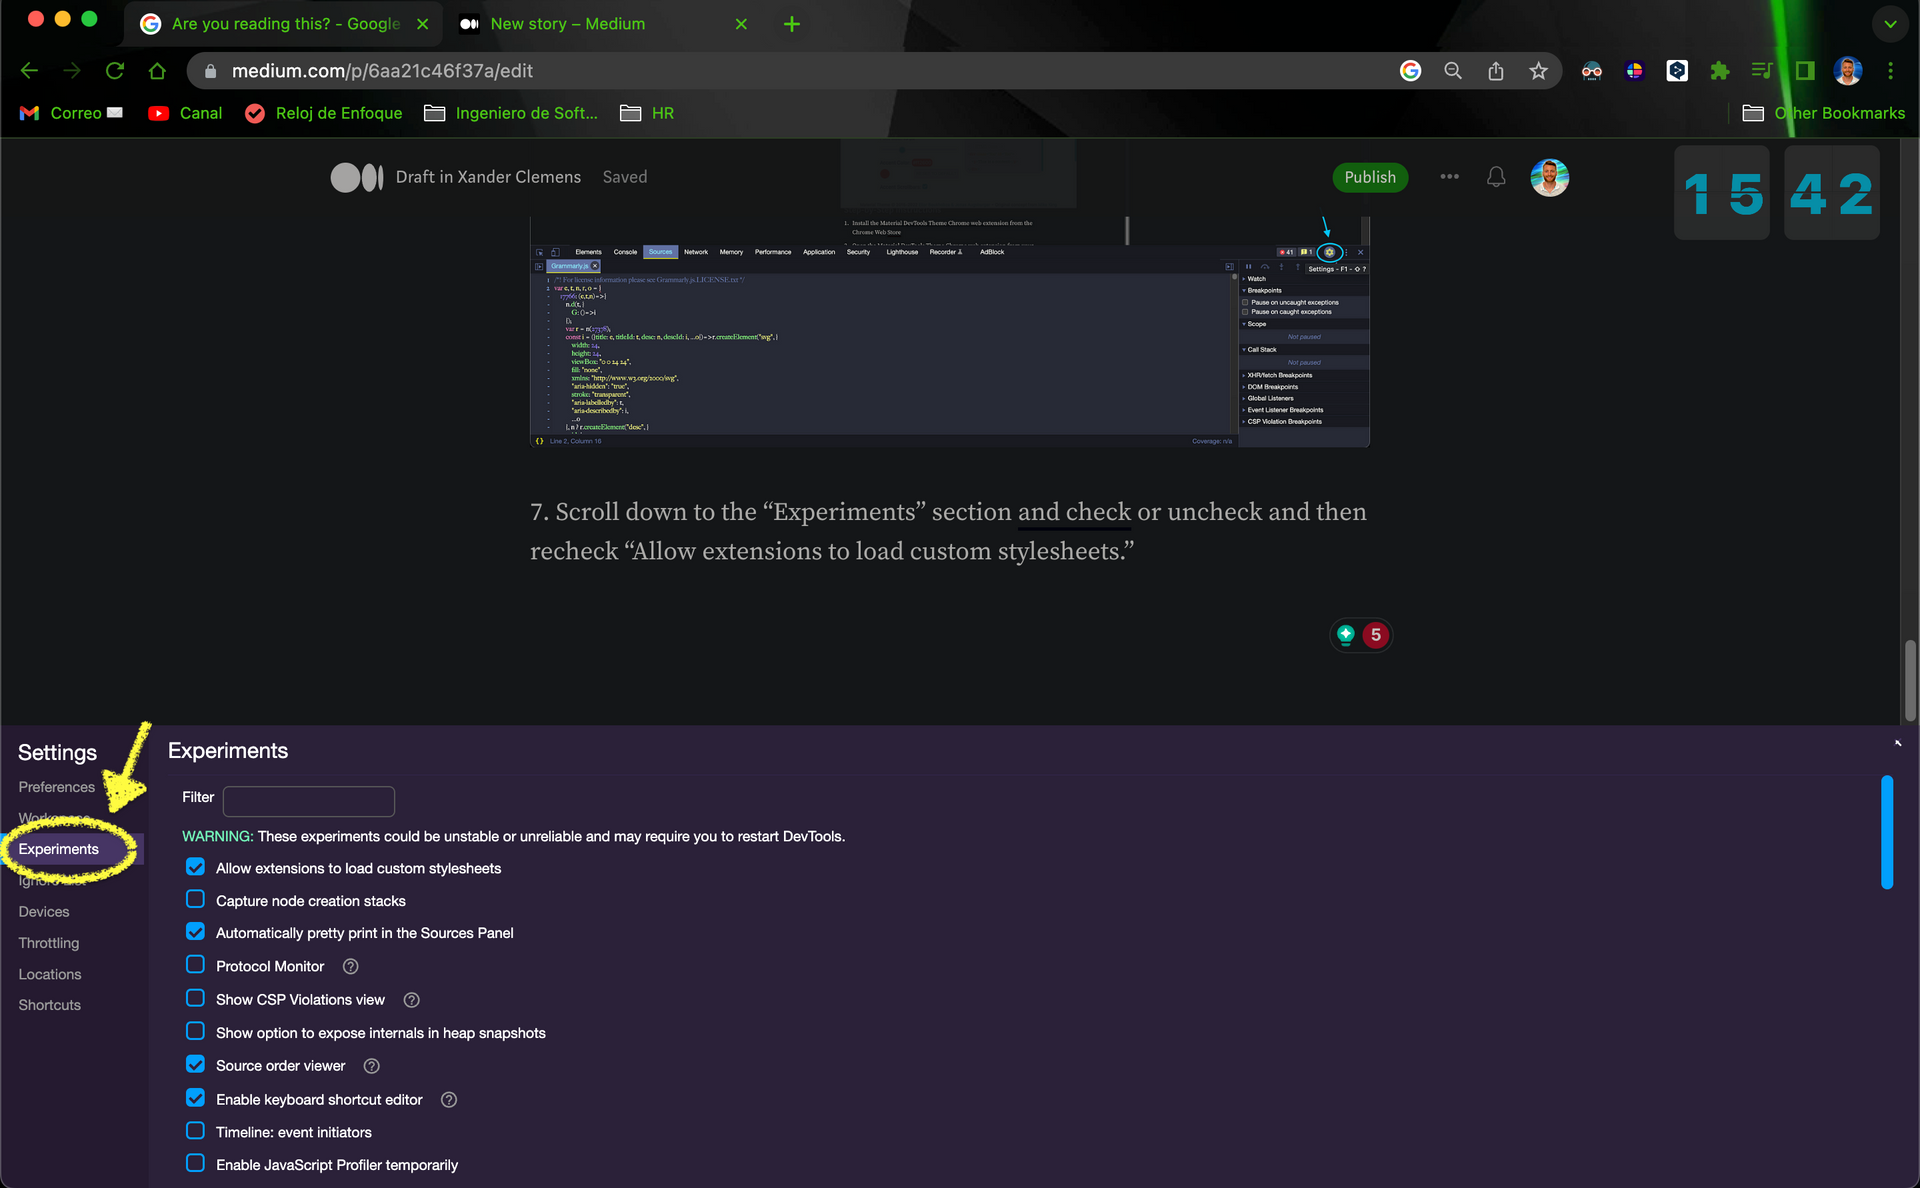1920x1188 pixels.
Task: Click inside the Experiments filter field
Action: click(x=308, y=801)
